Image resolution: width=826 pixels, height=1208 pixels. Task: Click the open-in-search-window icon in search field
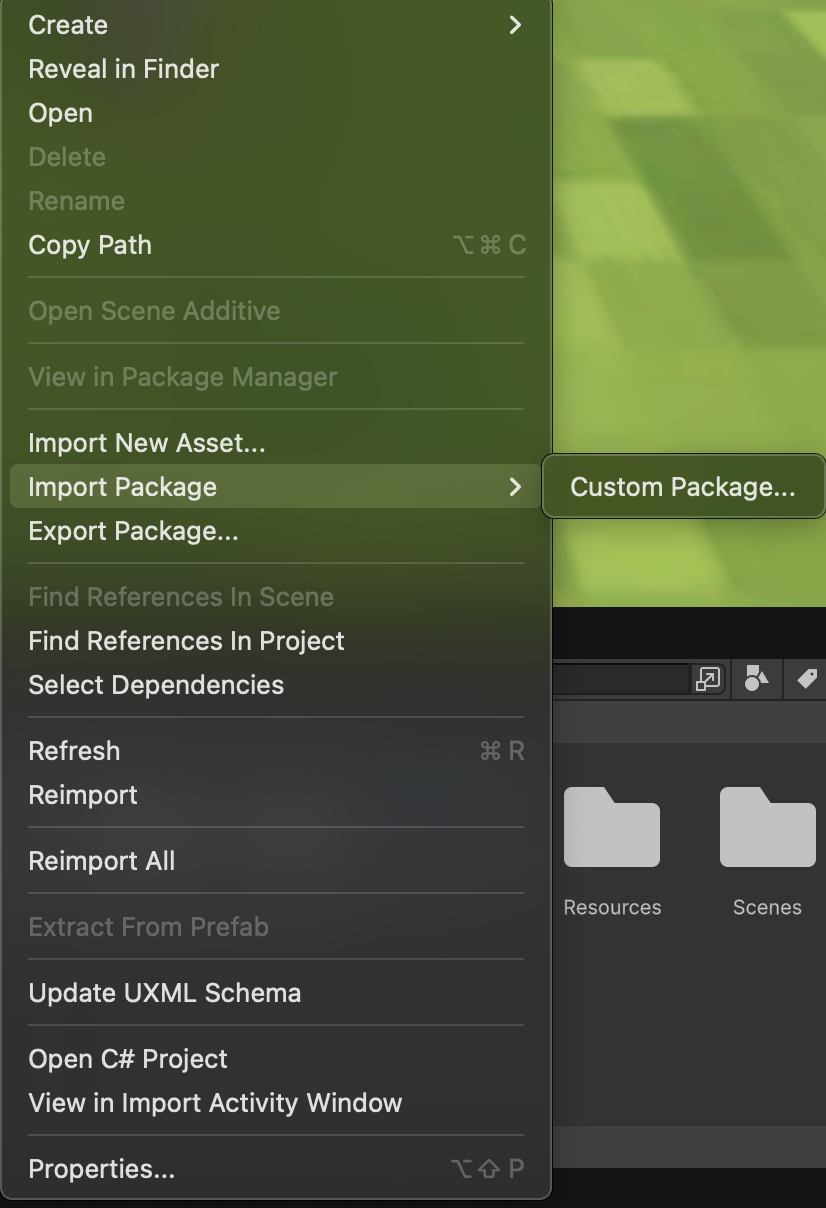[707, 680]
